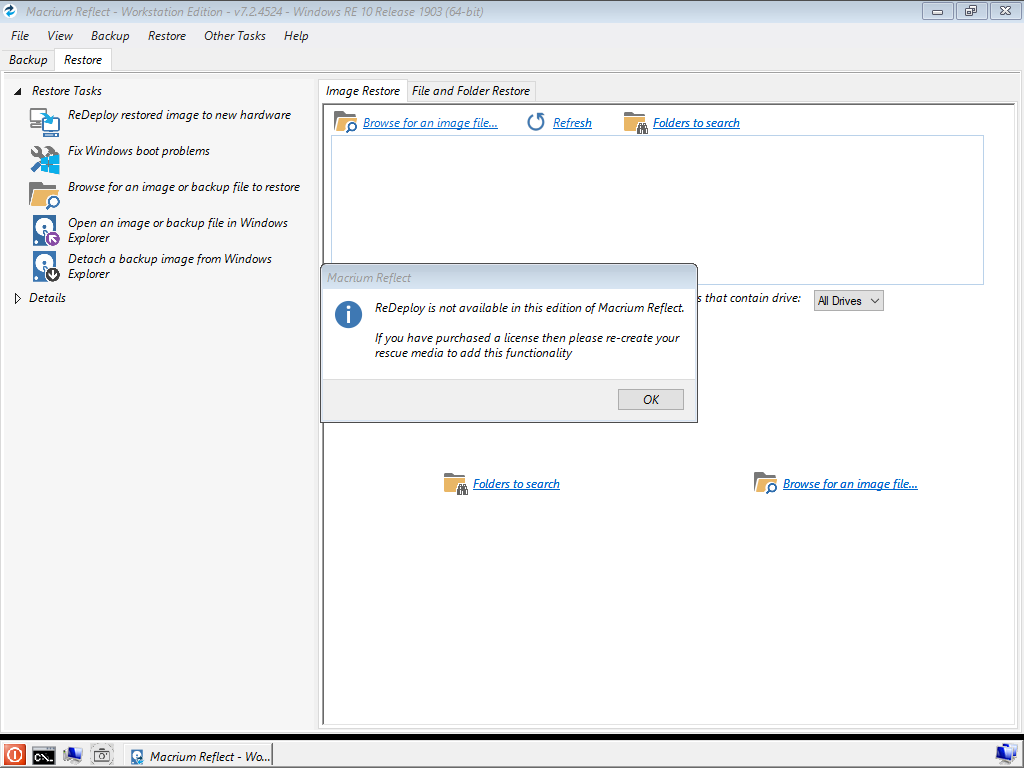Click the browse-to-restore folder icon in the sidebar
This screenshot has width=1024, height=768.
(44, 195)
